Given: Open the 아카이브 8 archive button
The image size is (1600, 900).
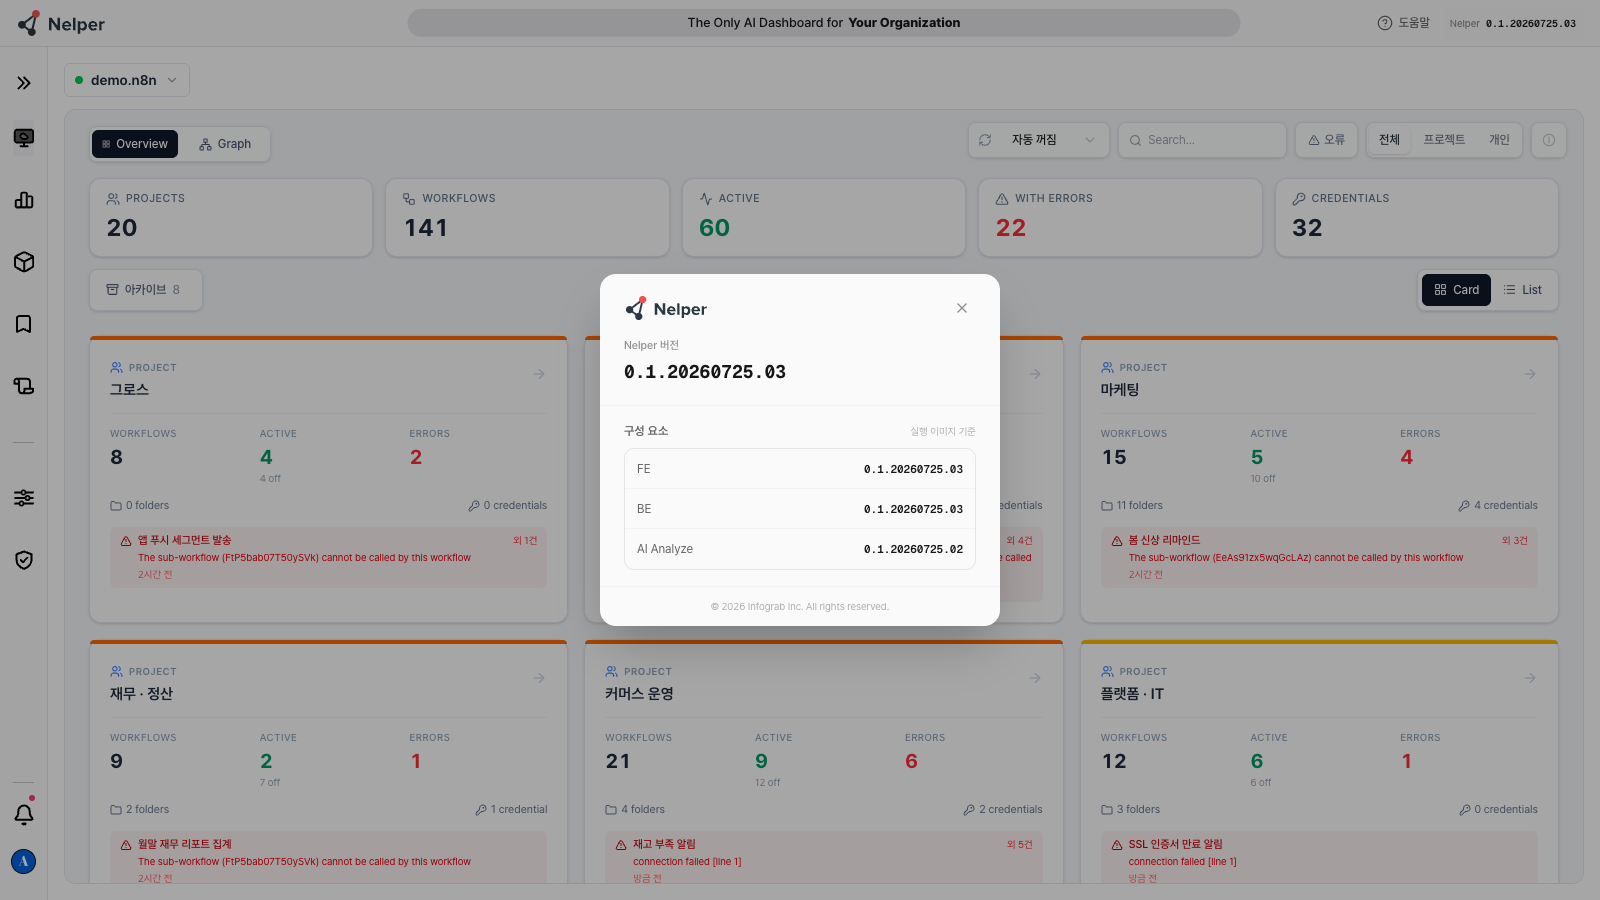Looking at the screenshot, I should click(146, 290).
